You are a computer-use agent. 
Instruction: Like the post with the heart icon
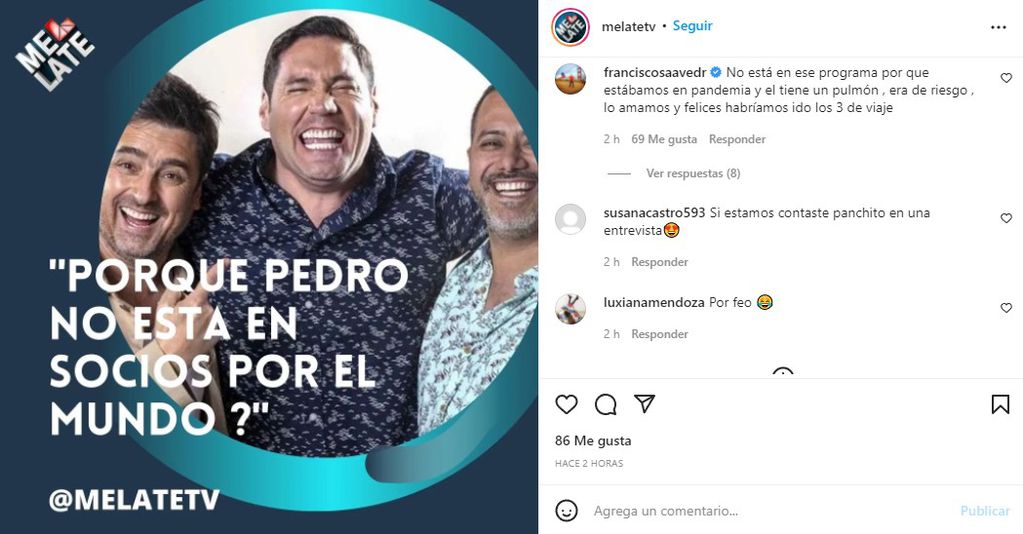[566, 405]
